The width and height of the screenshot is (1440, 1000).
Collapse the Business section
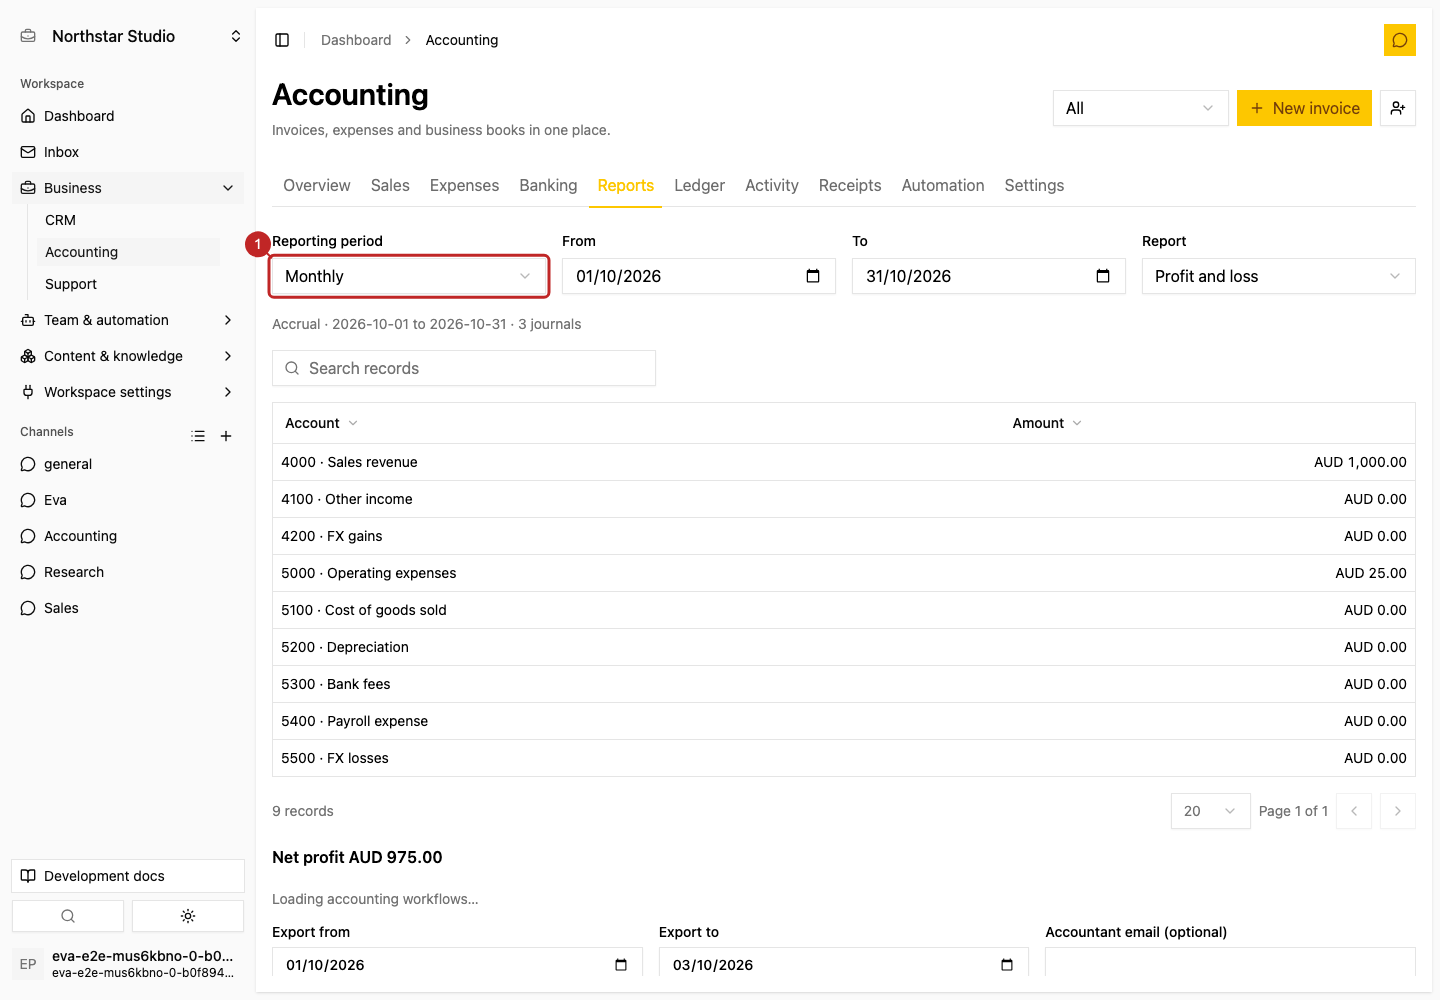(x=128, y=188)
